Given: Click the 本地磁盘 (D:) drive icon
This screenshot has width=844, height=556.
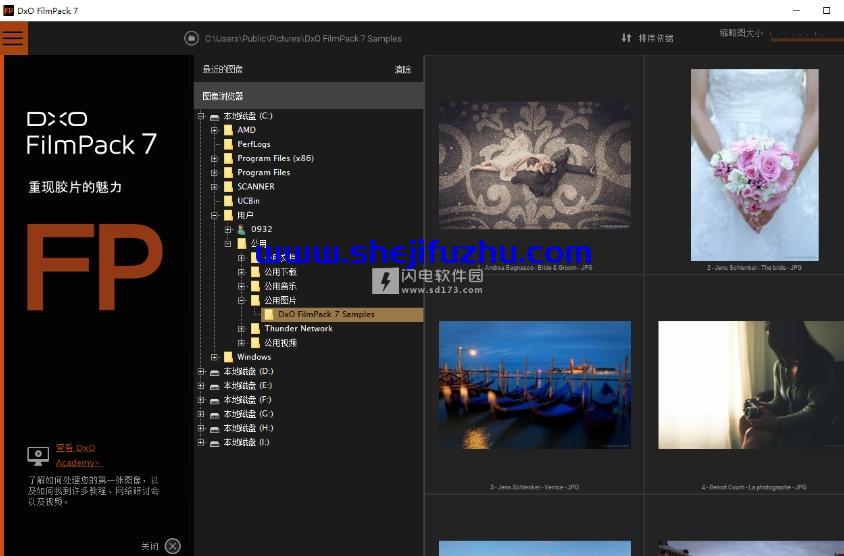Looking at the screenshot, I should [x=214, y=372].
